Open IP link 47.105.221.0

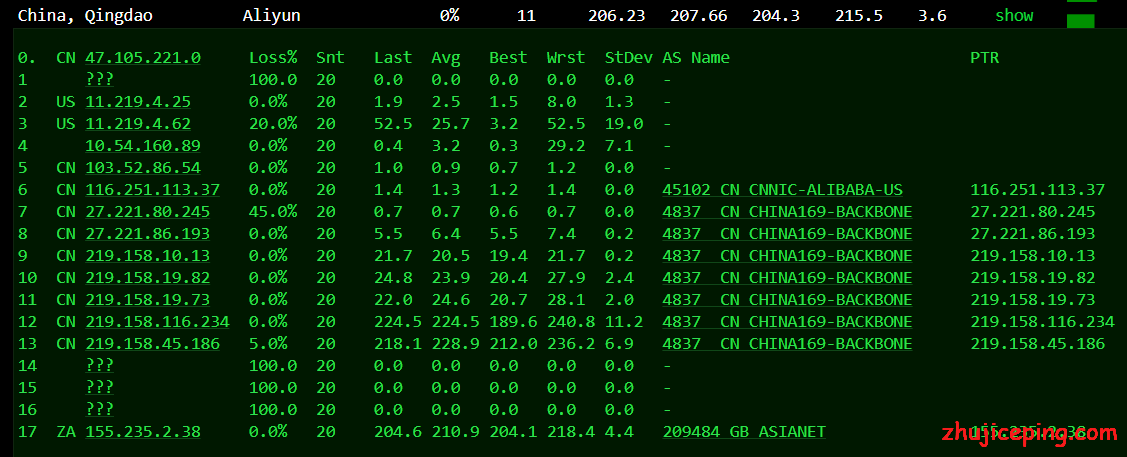pos(143,57)
